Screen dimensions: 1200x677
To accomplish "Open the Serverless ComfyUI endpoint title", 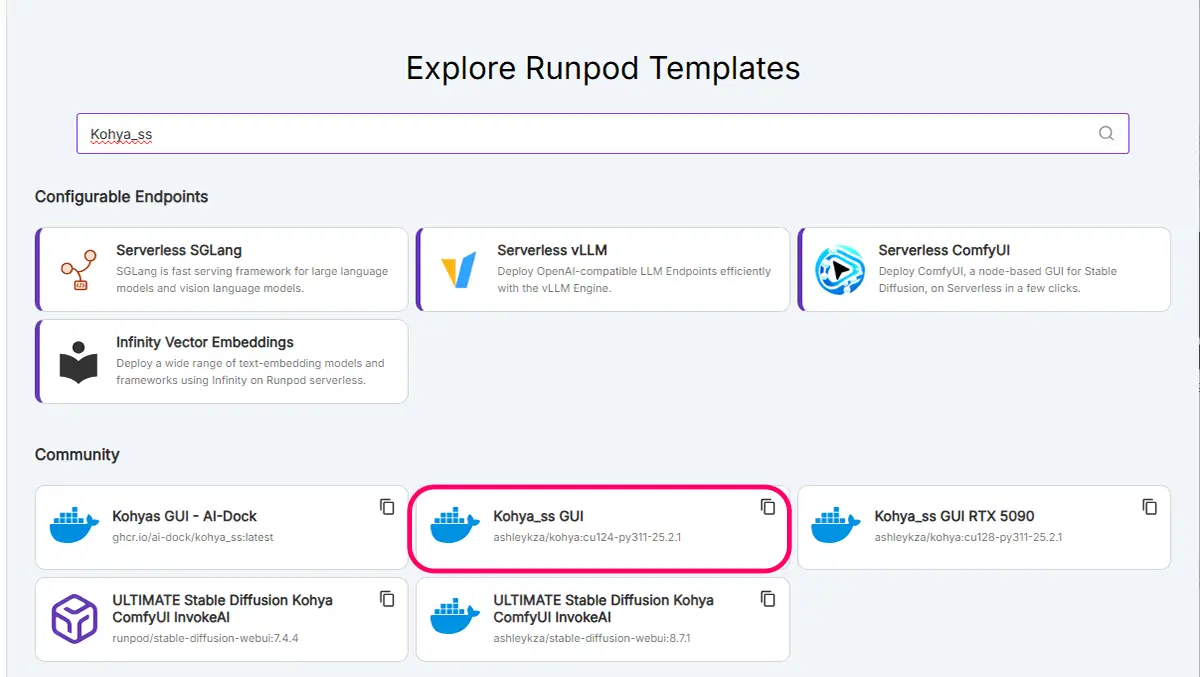I will [x=944, y=250].
